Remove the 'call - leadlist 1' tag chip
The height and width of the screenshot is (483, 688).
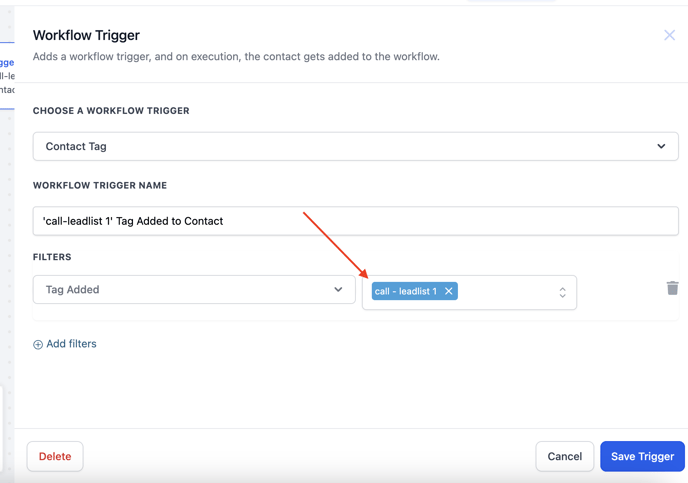449,291
